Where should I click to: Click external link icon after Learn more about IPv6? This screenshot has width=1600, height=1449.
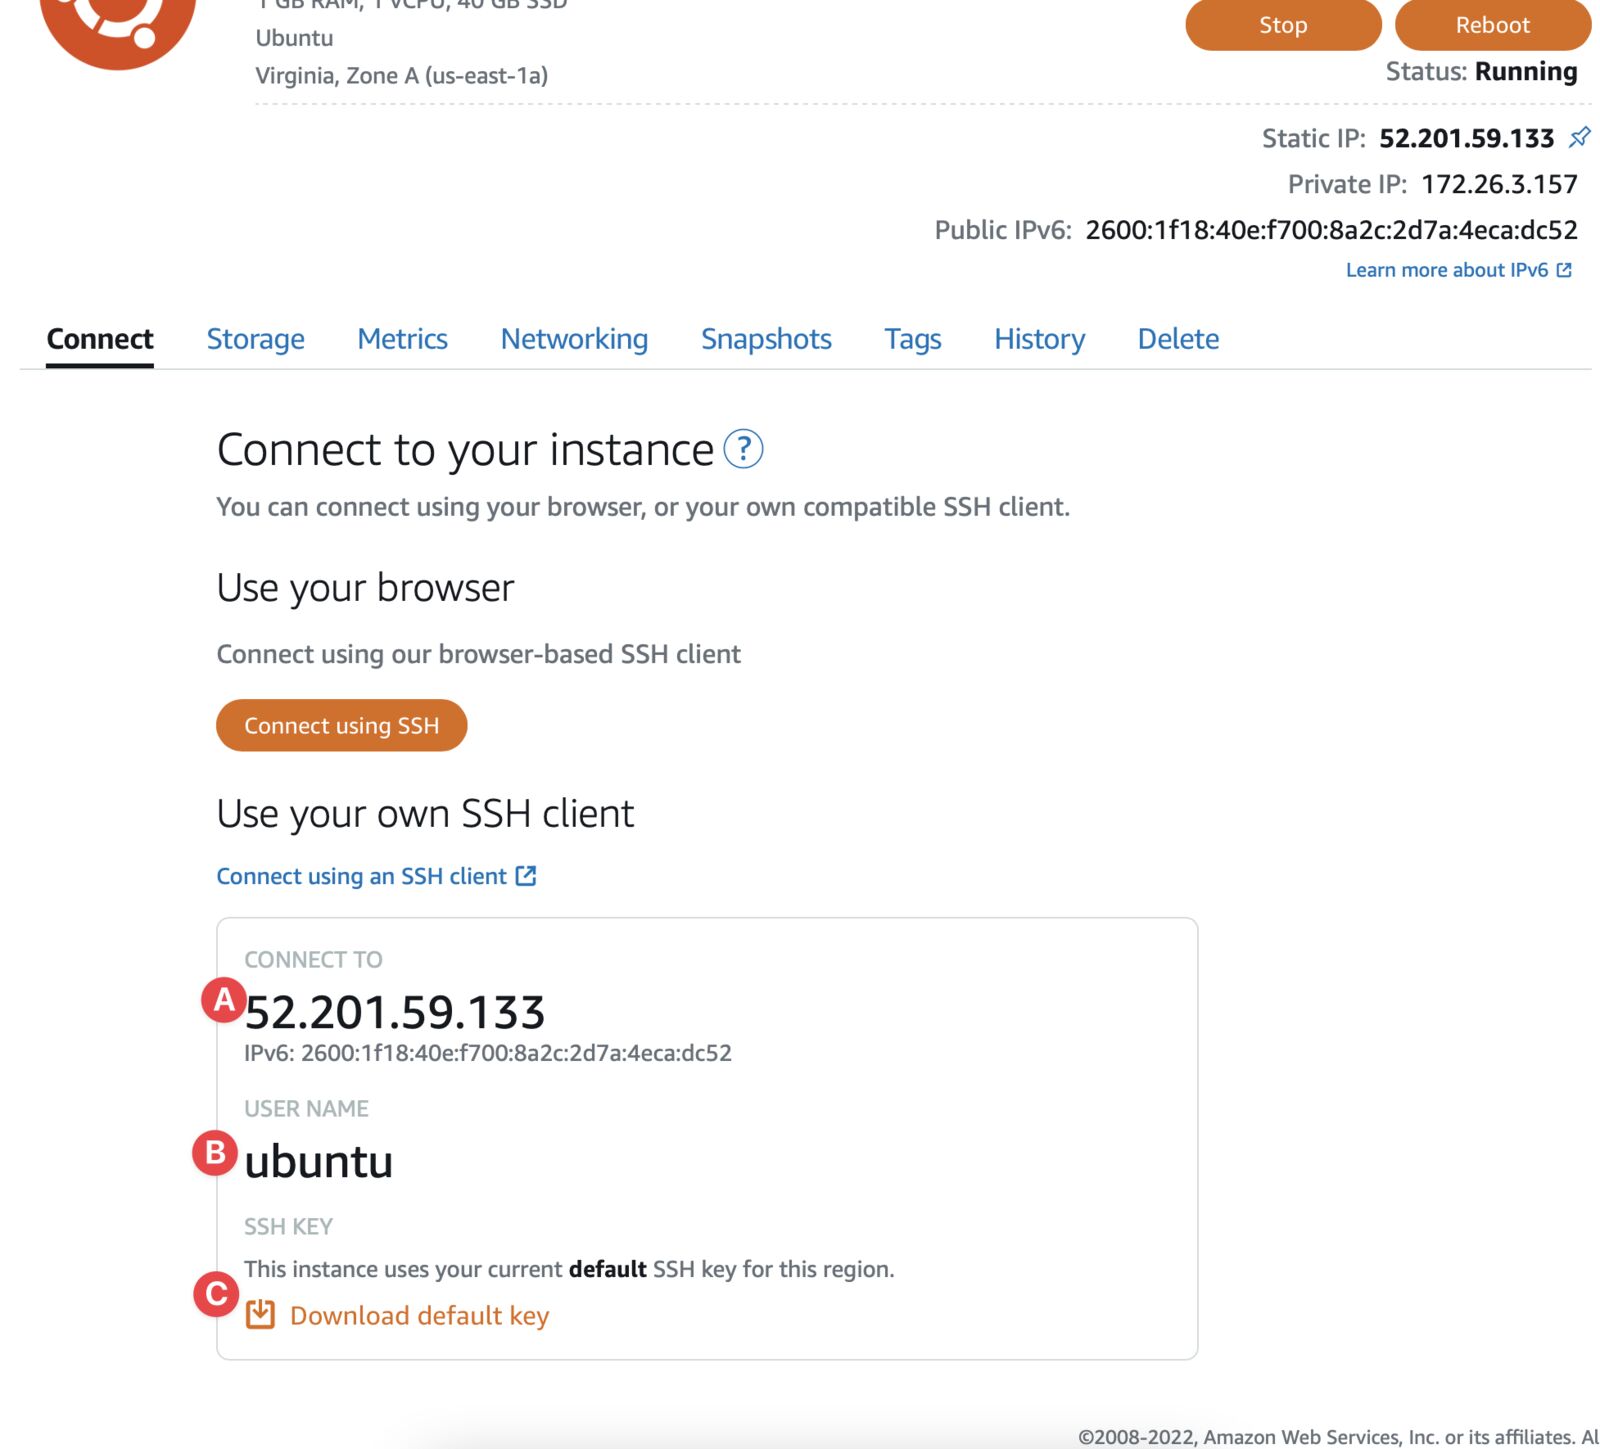(x=1564, y=270)
